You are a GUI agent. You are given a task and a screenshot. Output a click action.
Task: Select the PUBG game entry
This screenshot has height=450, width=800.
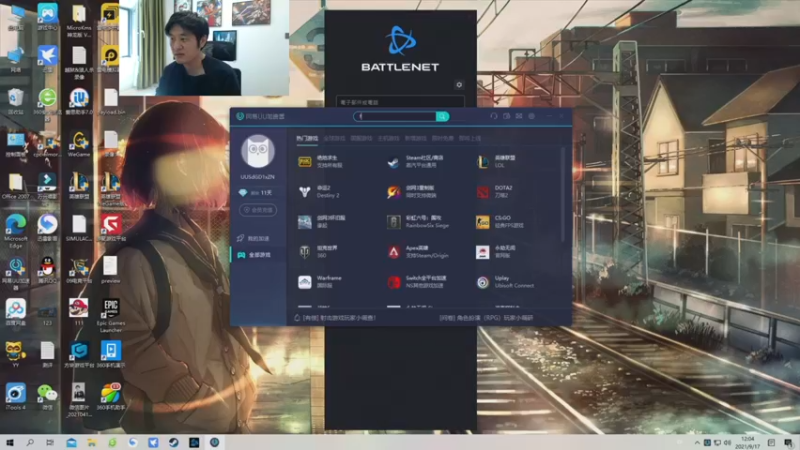320,162
